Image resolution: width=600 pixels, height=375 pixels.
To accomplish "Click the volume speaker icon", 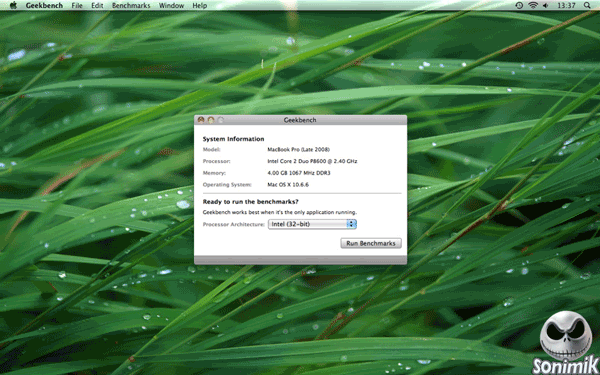I will [545, 5].
